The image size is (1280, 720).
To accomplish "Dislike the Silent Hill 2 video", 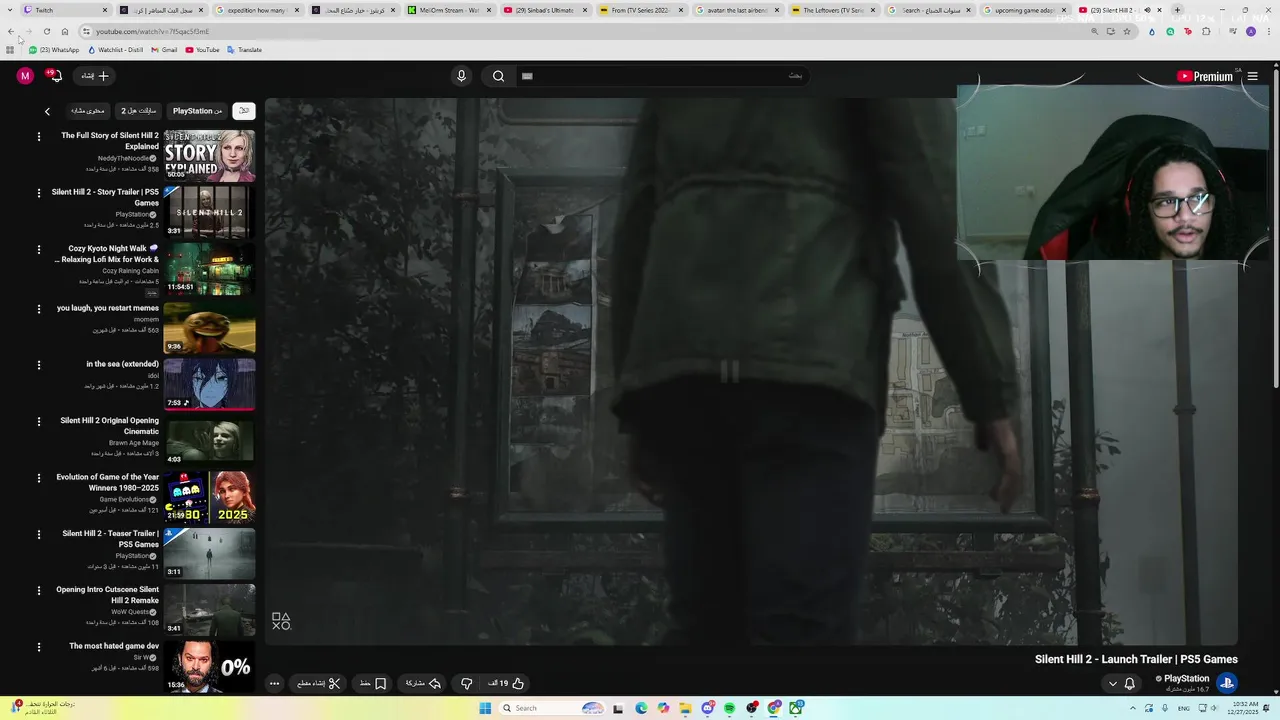I will coord(466,683).
